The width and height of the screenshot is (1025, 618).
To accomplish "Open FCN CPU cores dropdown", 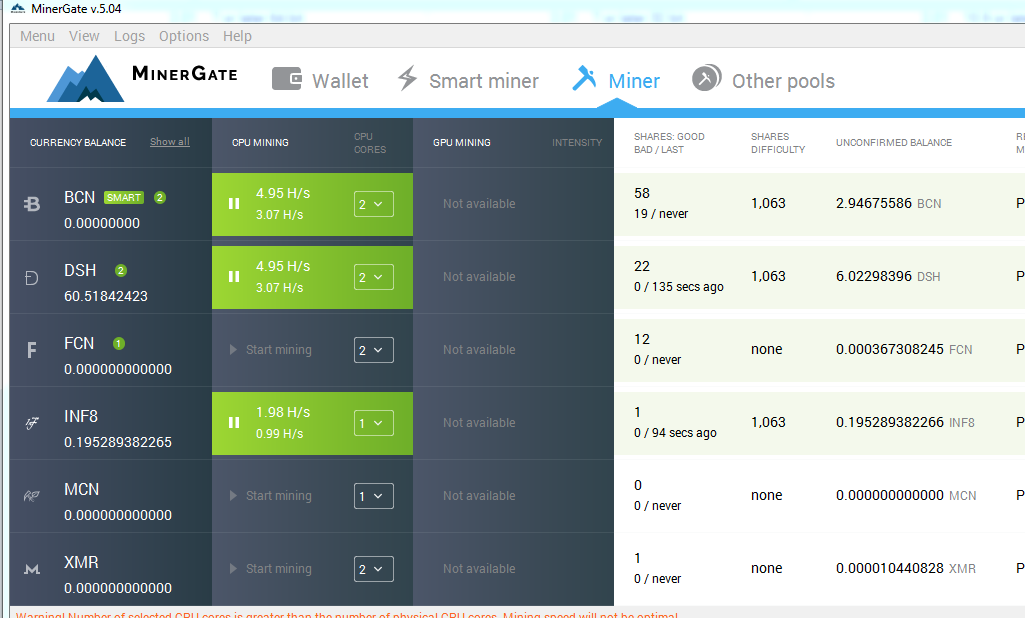I will point(374,350).
